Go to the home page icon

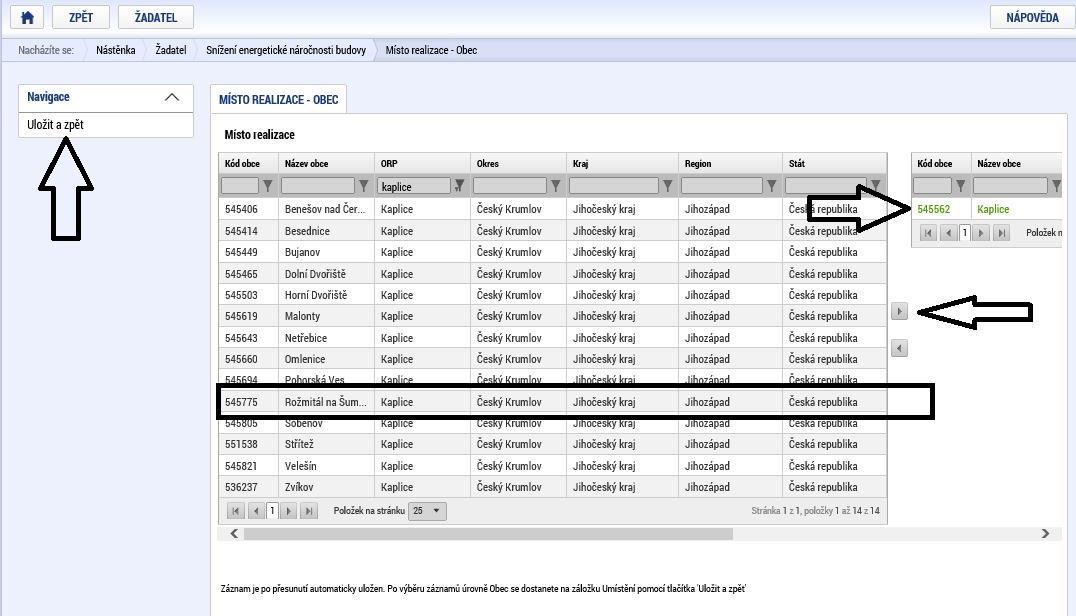tap(27, 17)
